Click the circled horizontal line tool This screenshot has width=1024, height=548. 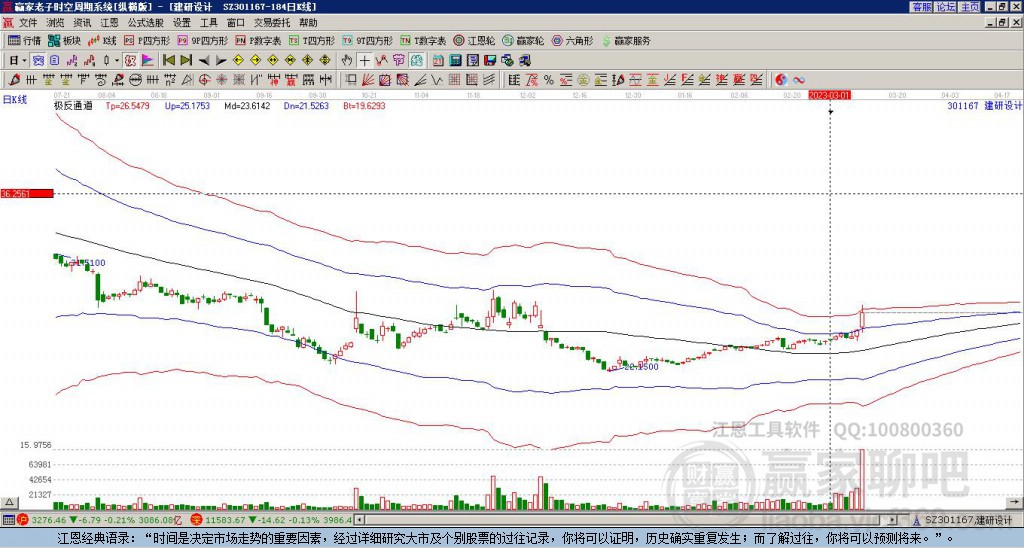pyautogui.click(x=136, y=80)
